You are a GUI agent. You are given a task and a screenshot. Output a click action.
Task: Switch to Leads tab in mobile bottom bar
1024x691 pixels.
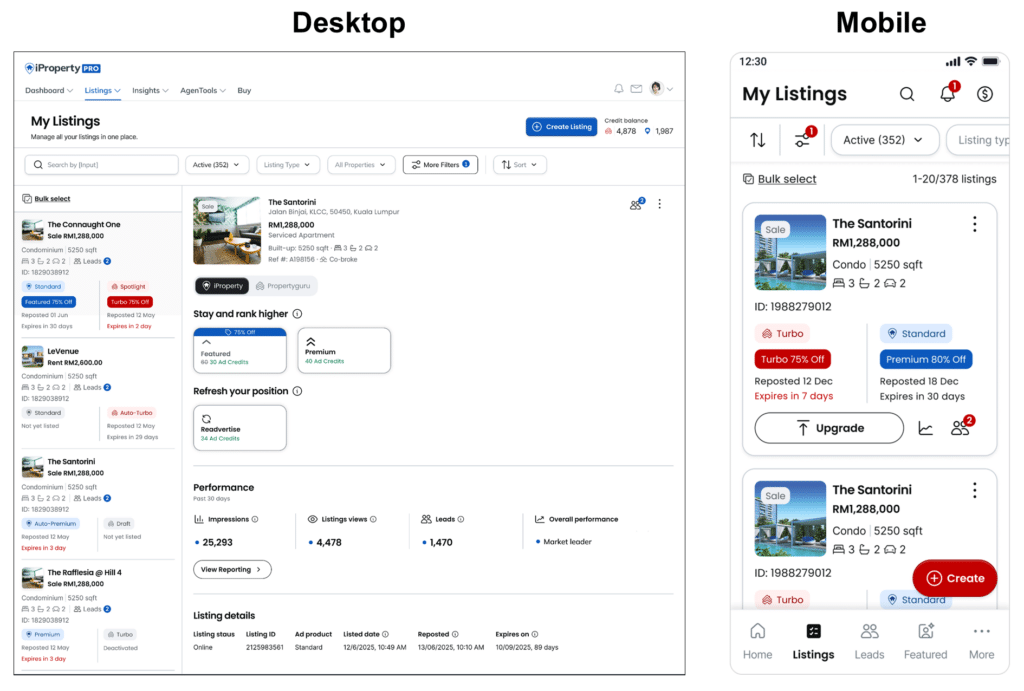tap(869, 640)
